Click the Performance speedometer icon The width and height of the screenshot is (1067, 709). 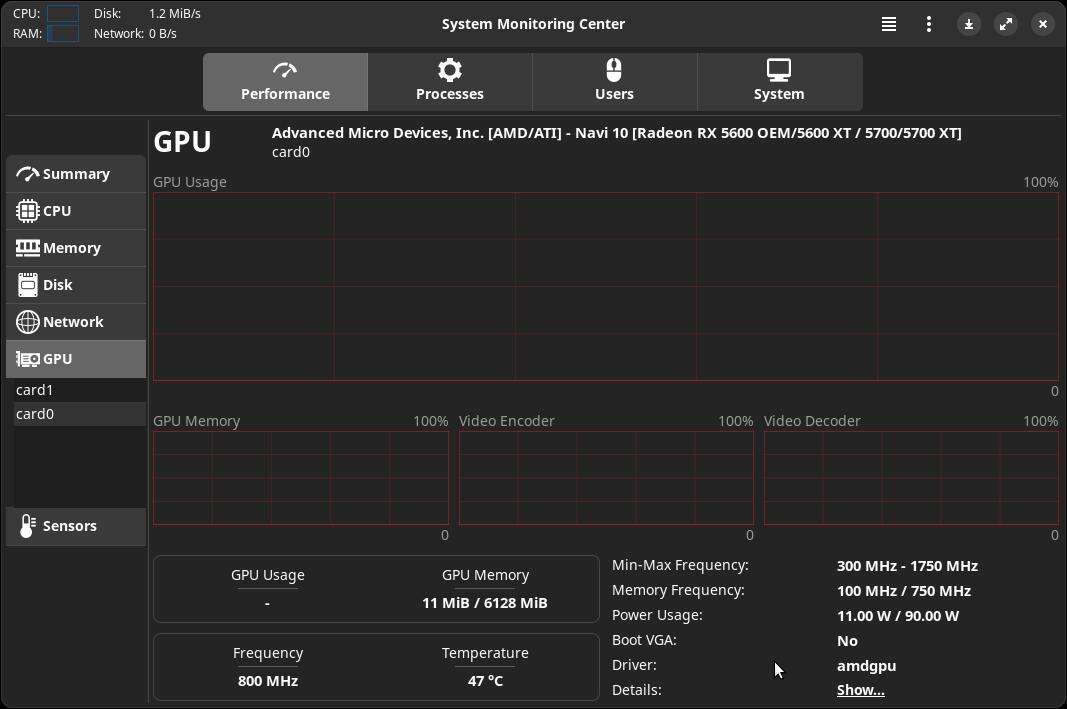(x=284, y=70)
